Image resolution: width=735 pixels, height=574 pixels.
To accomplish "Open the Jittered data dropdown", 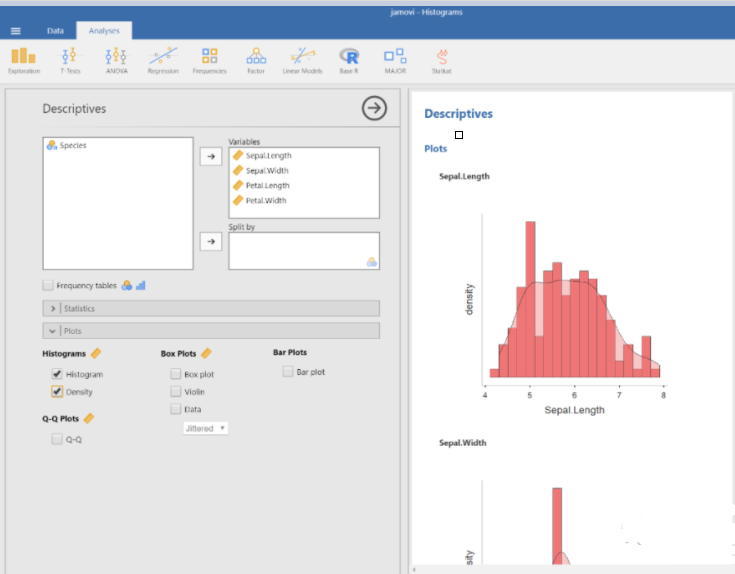I will coord(206,428).
